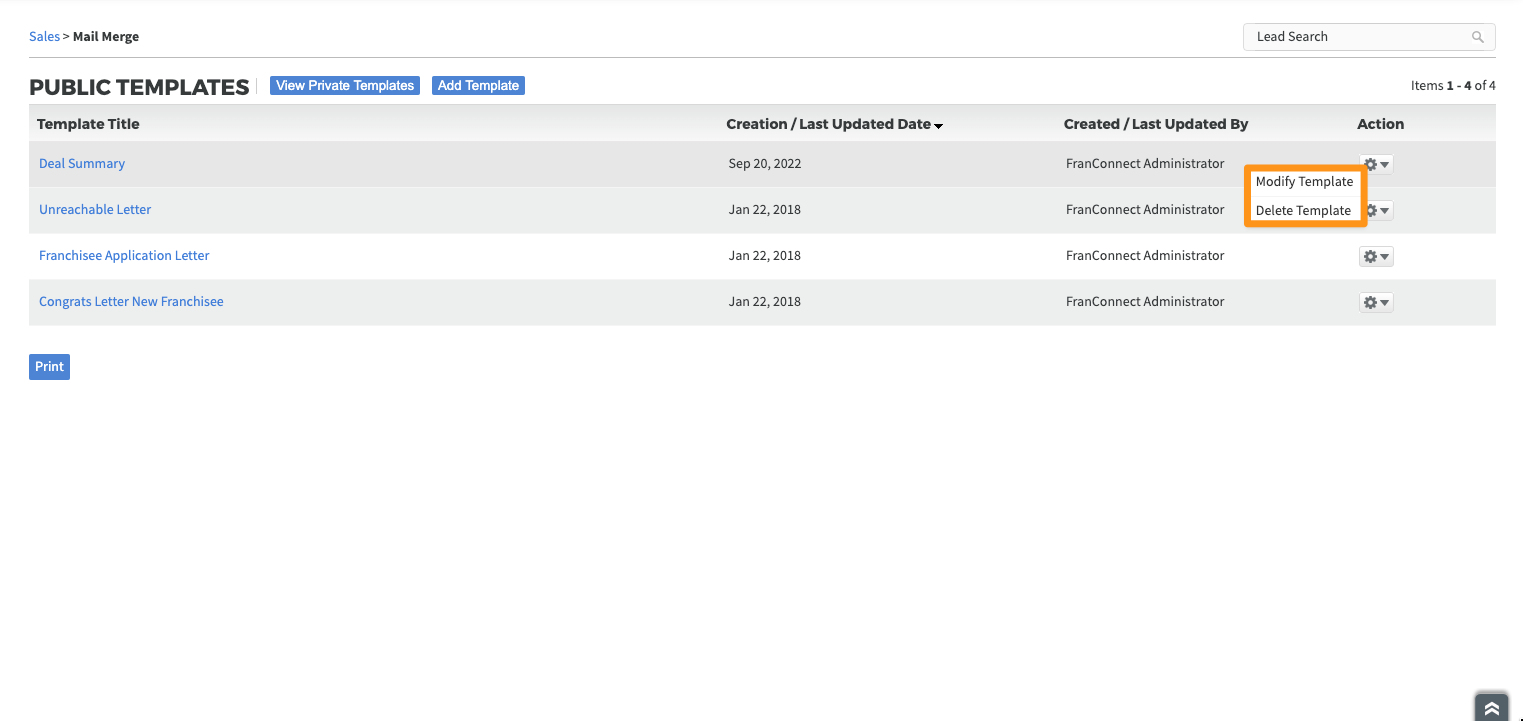Screen dimensions: 1523x721
Task: Open the Unreachable Letter template link
Action: pos(95,210)
